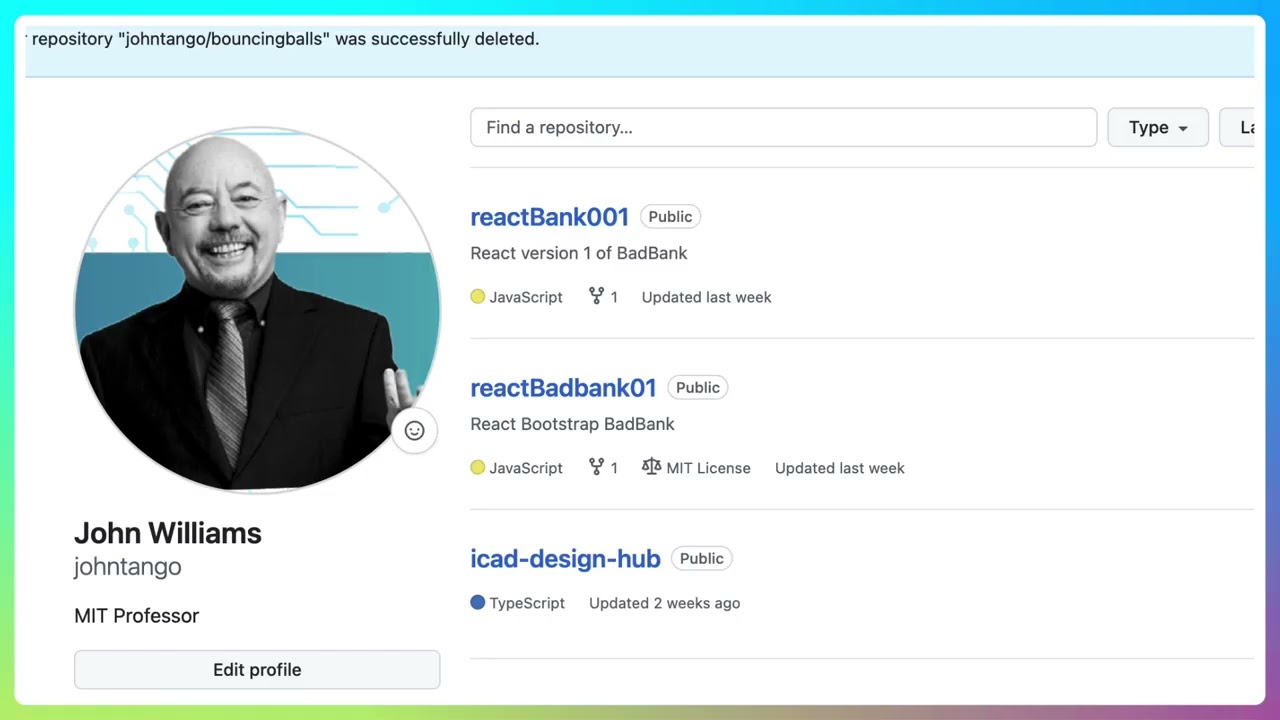Click 'React Bootstrap BadBank' description
The image size is (1280, 720).
click(572, 424)
